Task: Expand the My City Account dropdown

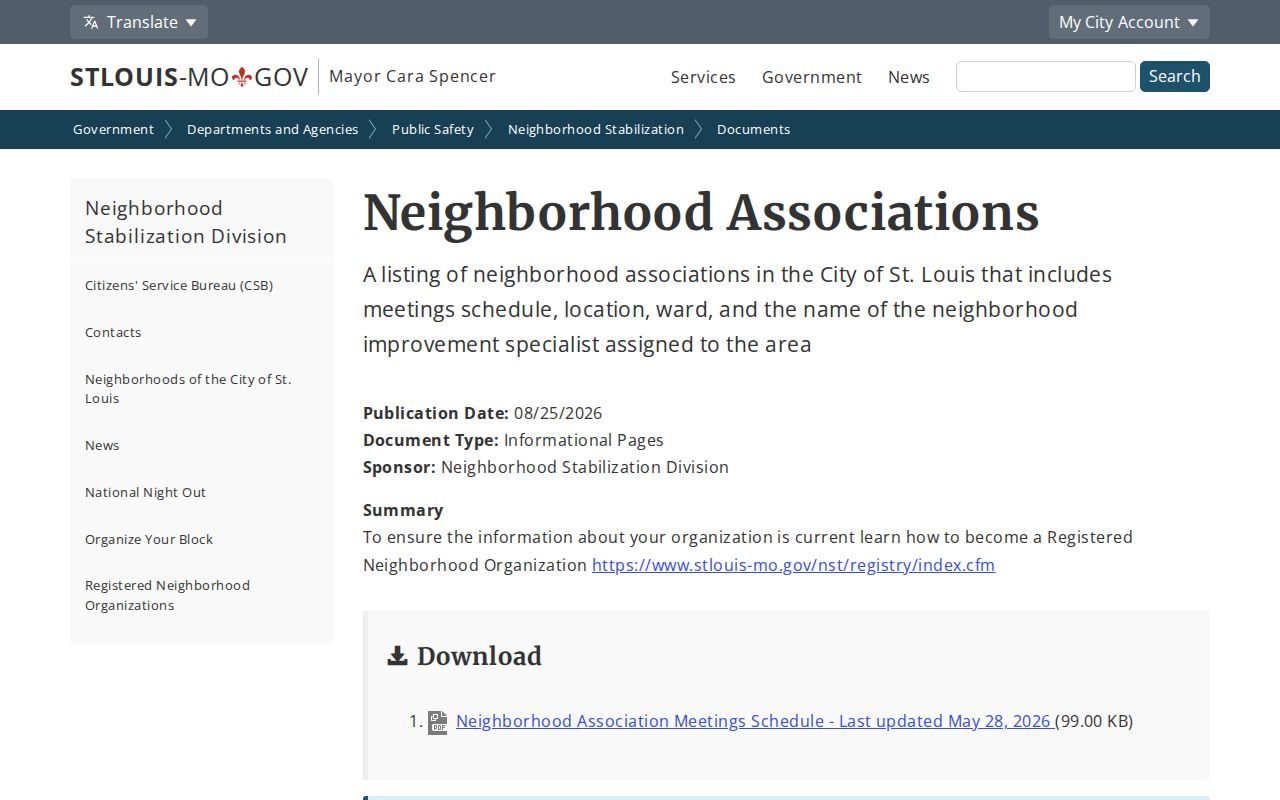Action: coord(1129,22)
